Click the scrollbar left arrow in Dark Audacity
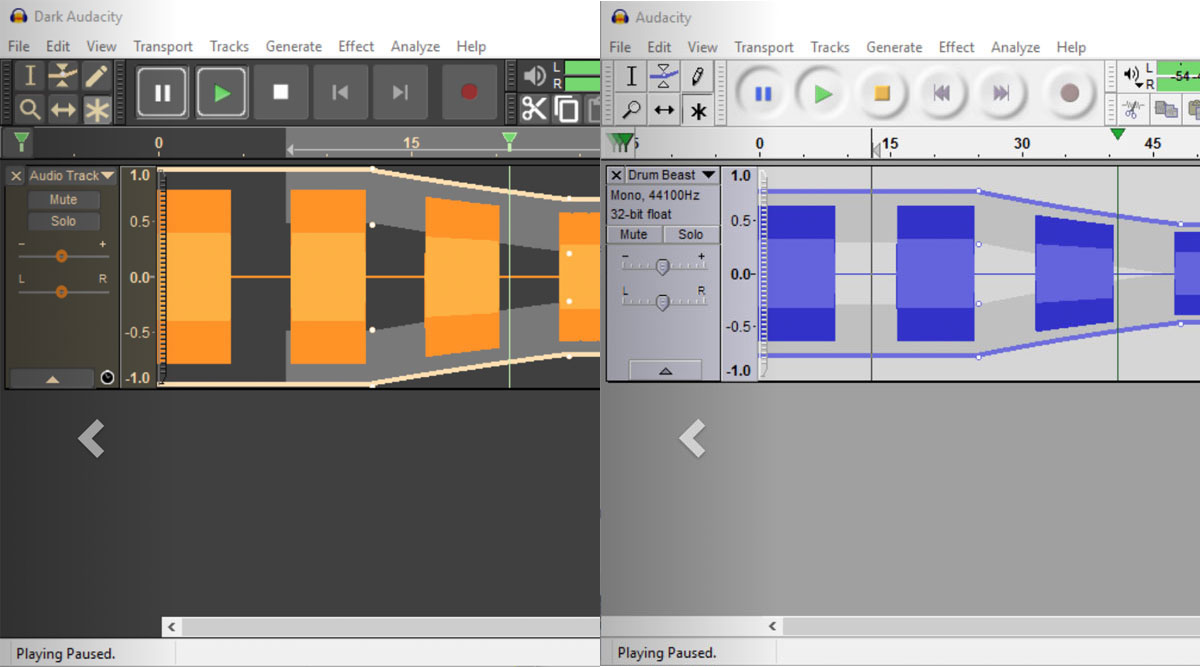The height and width of the screenshot is (667, 1200). click(171, 626)
